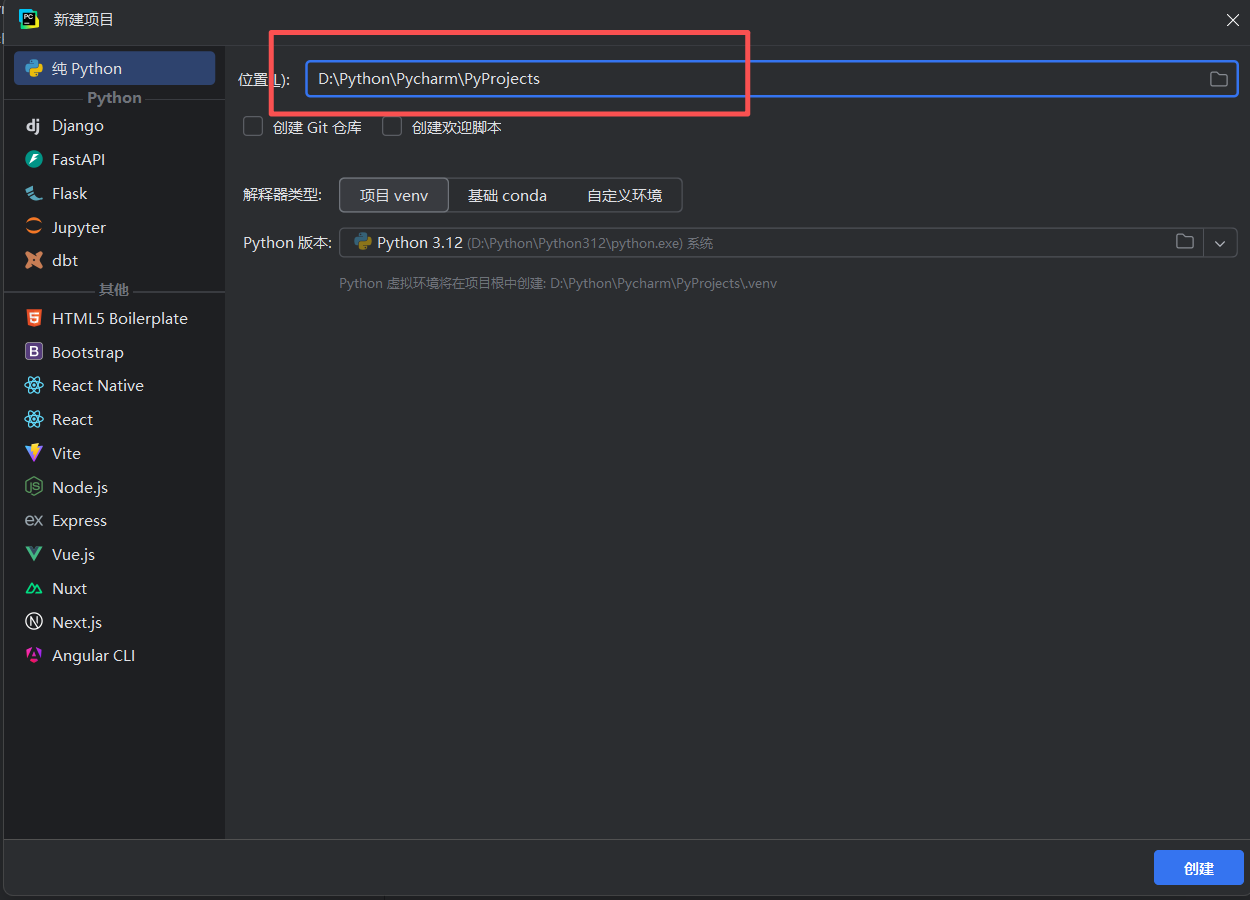Screen dimensions: 1250x900
Task: Click the React atom icon
Action: tap(34, 419)
